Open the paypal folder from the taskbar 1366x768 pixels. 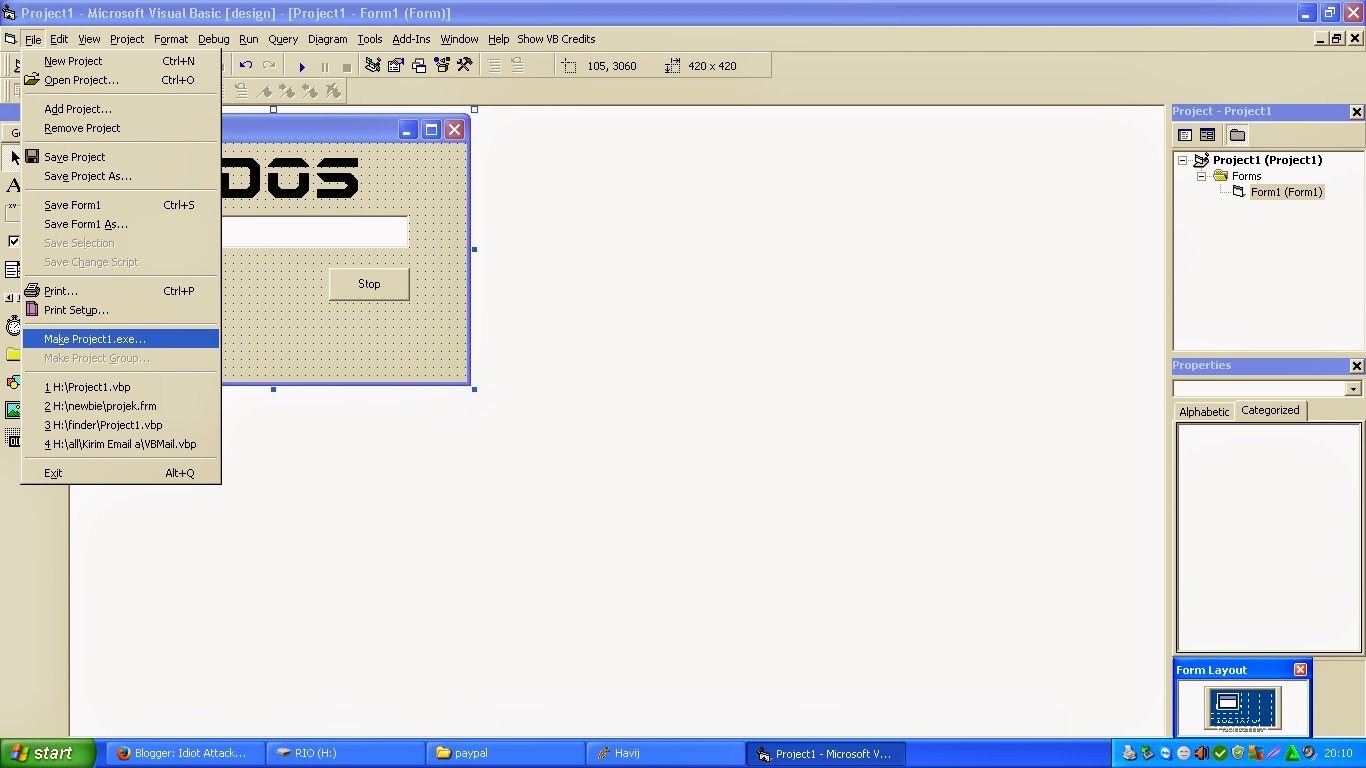click(506, 753)
